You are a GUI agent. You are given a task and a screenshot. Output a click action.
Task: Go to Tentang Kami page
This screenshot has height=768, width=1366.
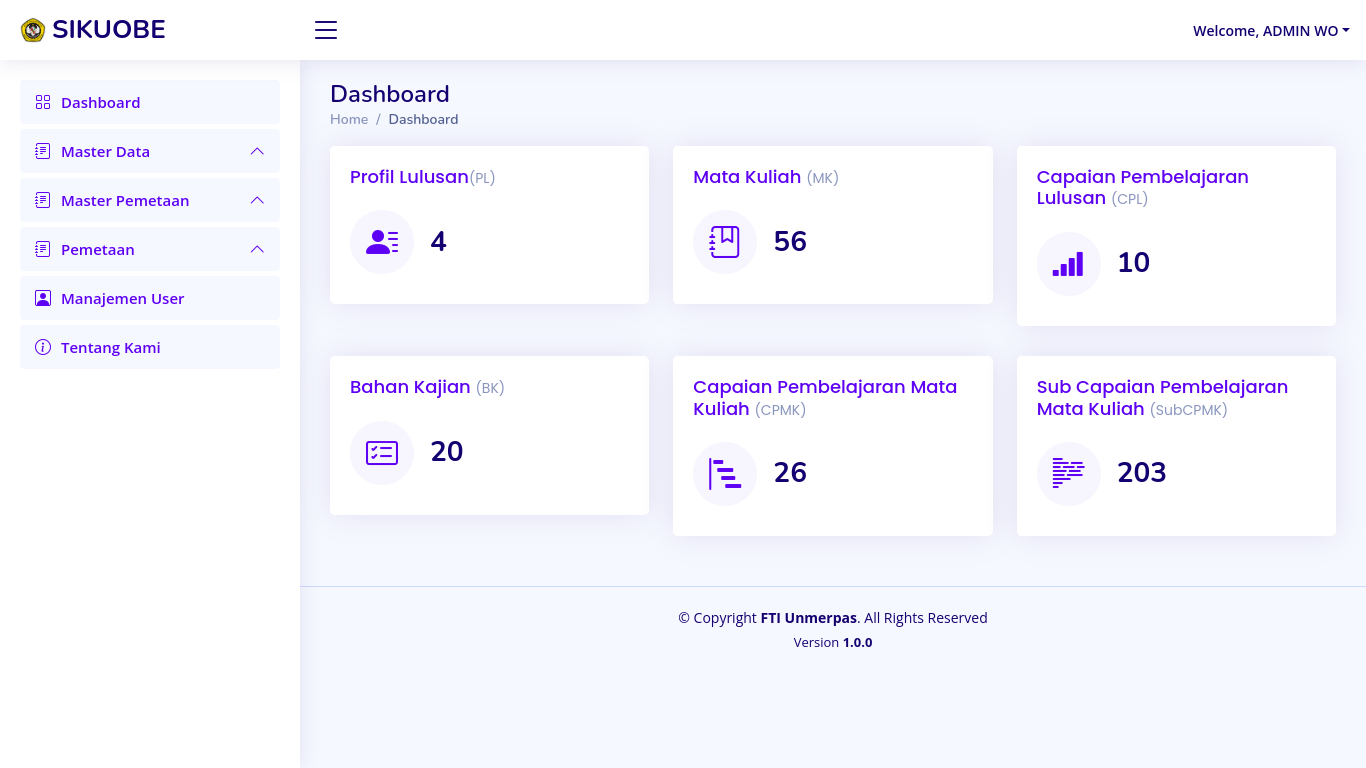110,347
